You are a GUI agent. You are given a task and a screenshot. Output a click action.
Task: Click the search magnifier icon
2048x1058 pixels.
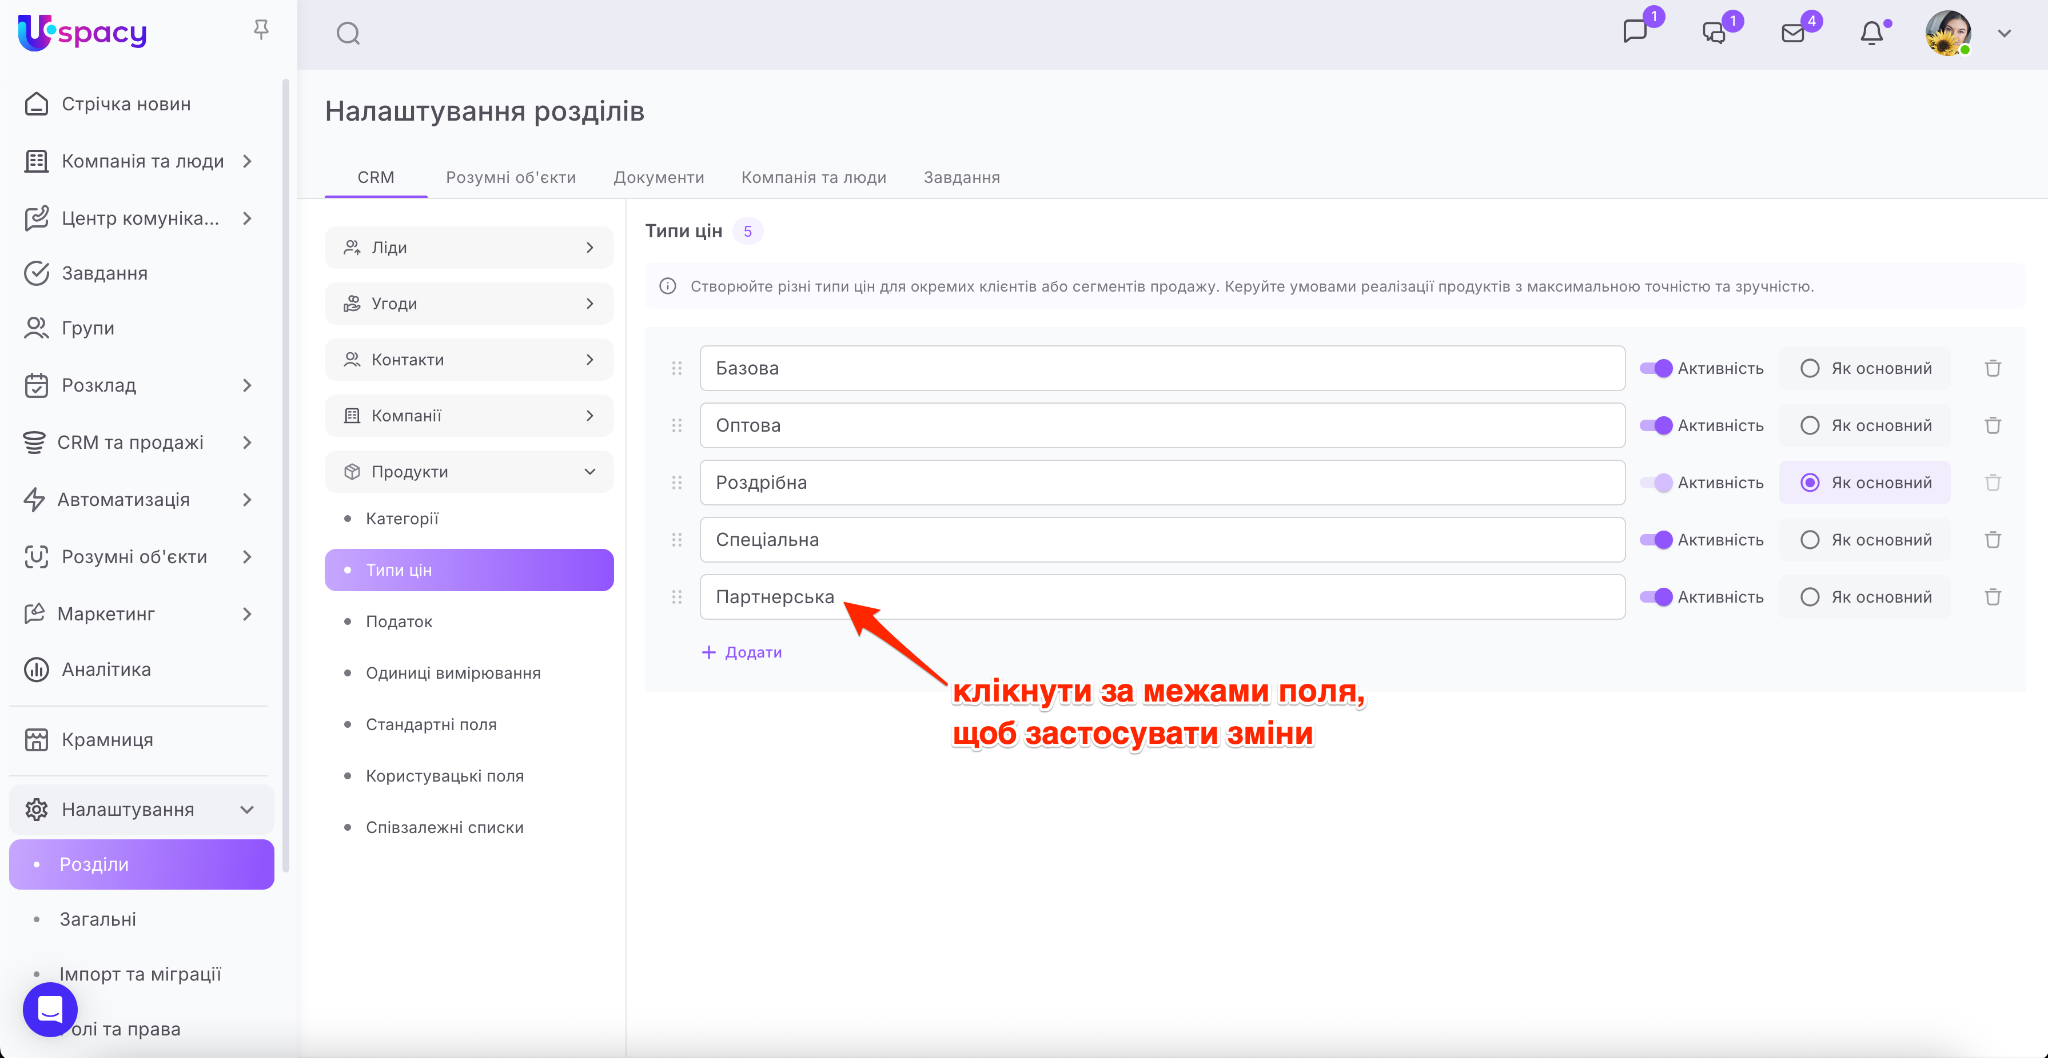tap(348, 34)
